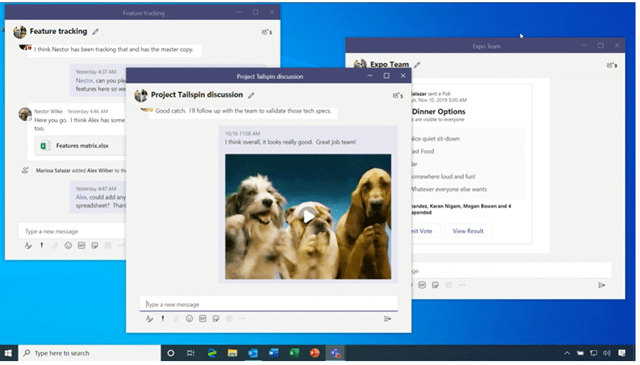Click Project Tailspin discussion chat title heading
The width and height of the screenshot is (640, 365).
coord(197,95)
